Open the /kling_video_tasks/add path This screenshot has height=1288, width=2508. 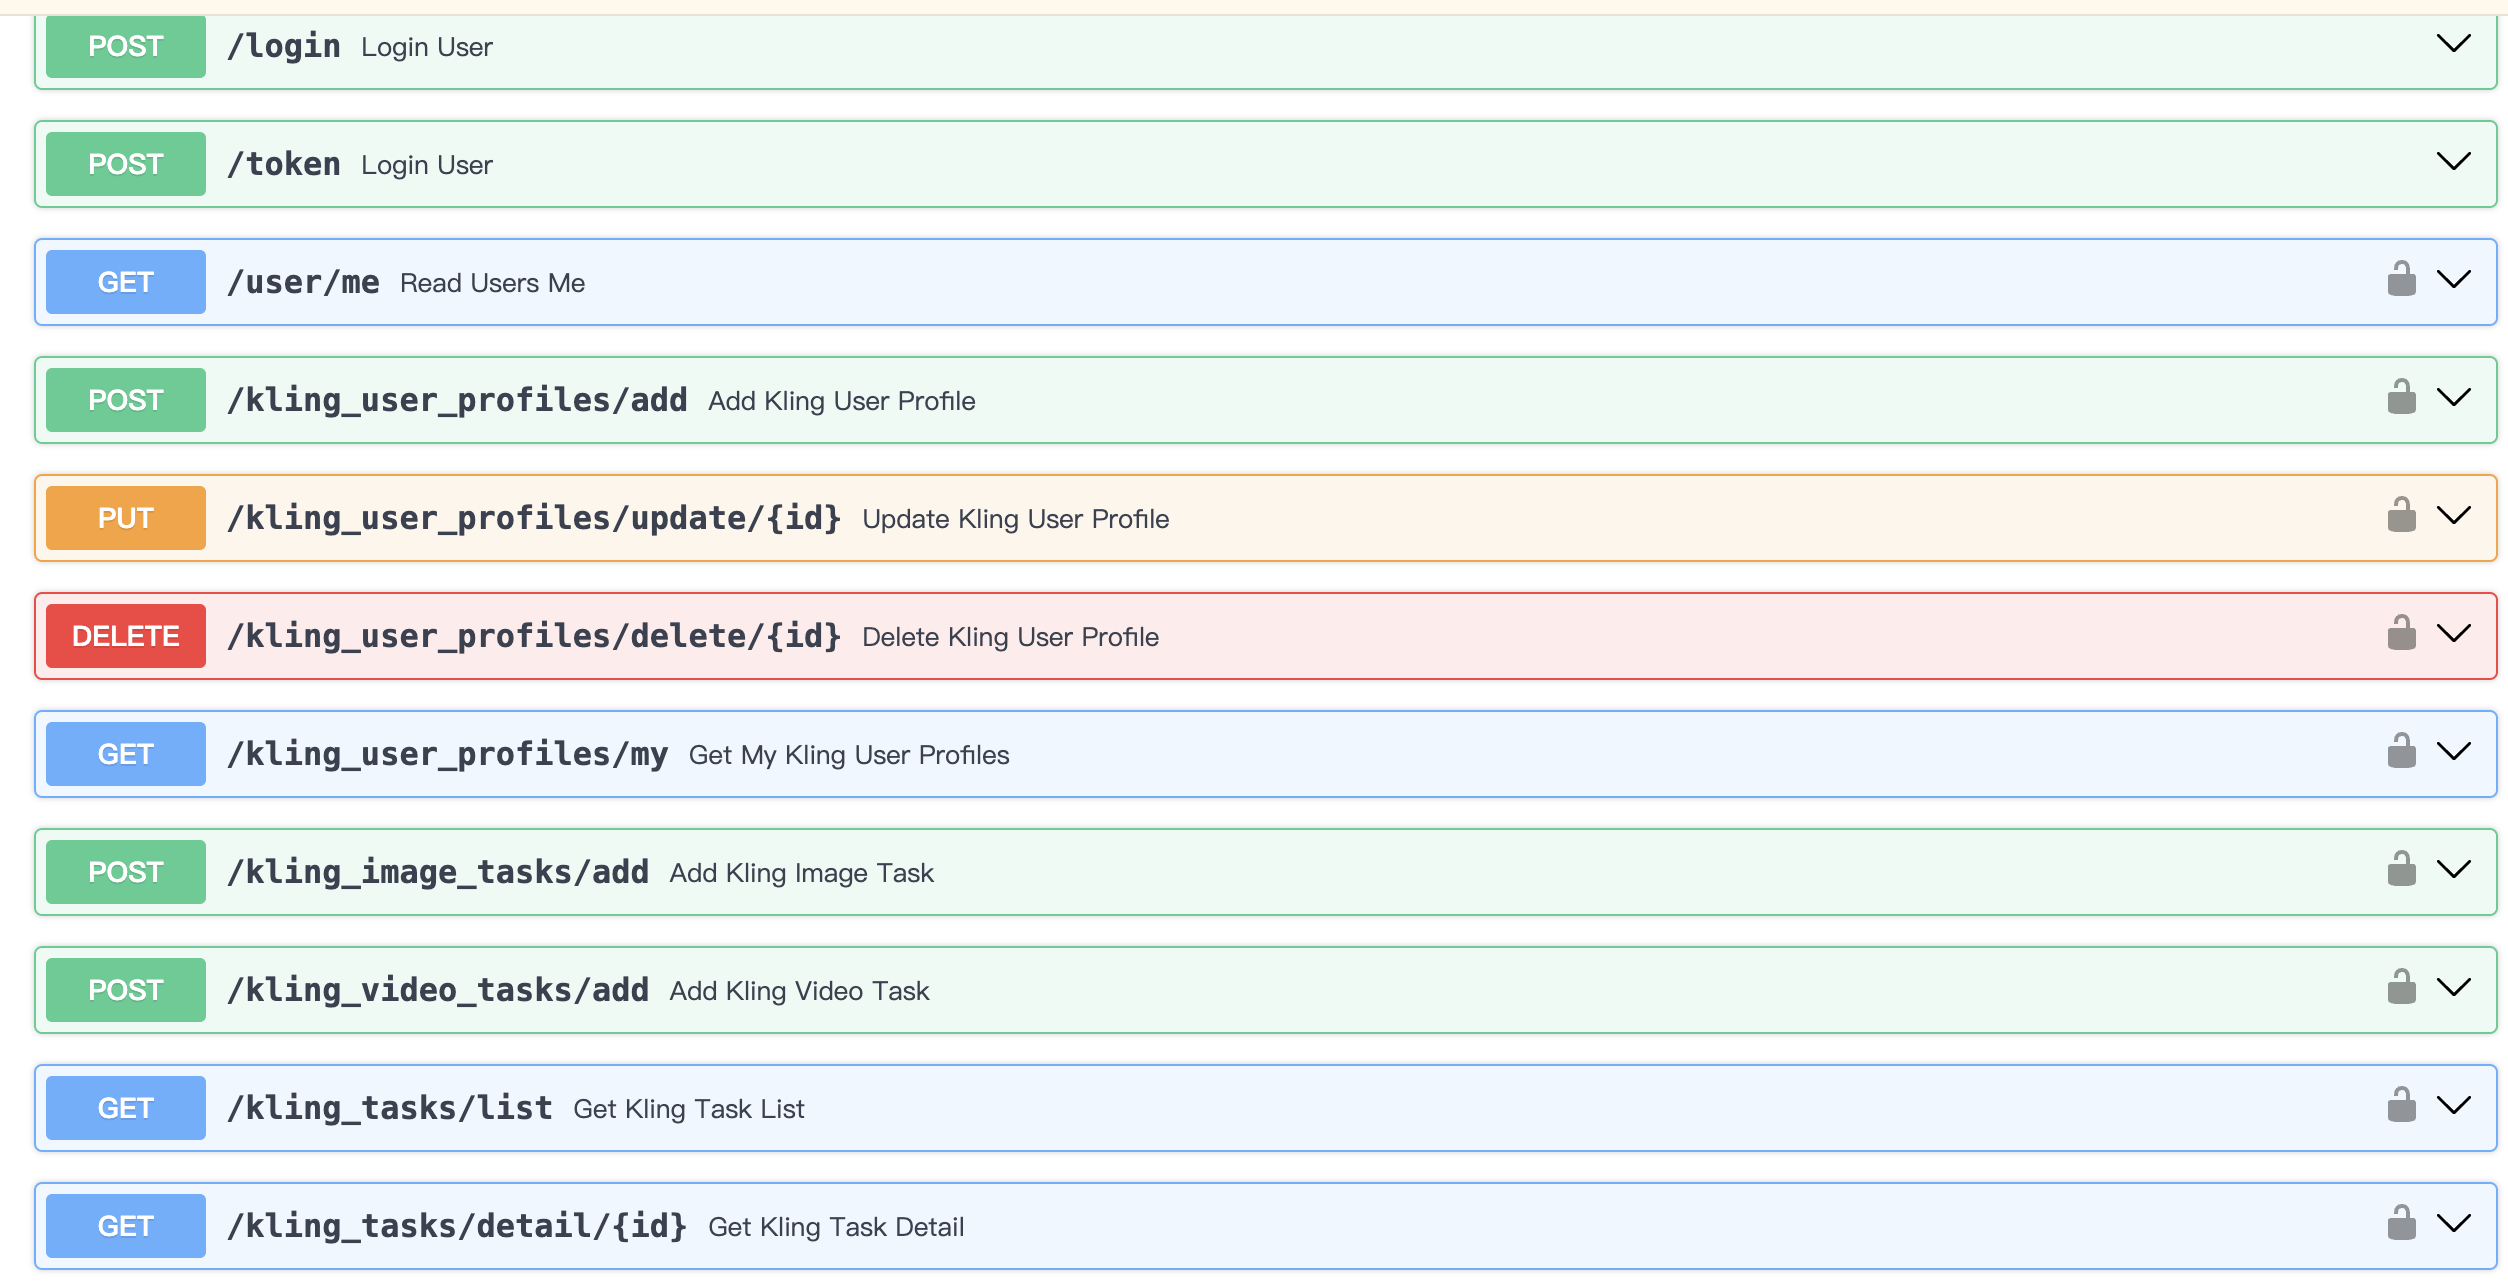click(x=438, y=990)
